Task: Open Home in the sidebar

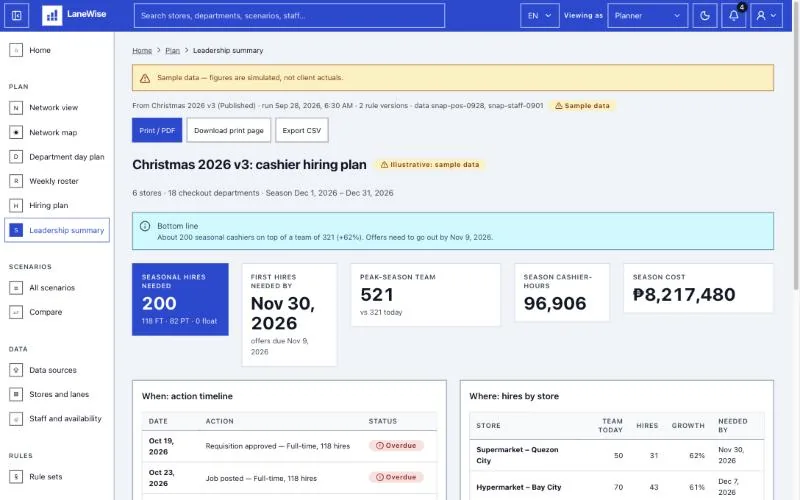Action: pos(57,50)
